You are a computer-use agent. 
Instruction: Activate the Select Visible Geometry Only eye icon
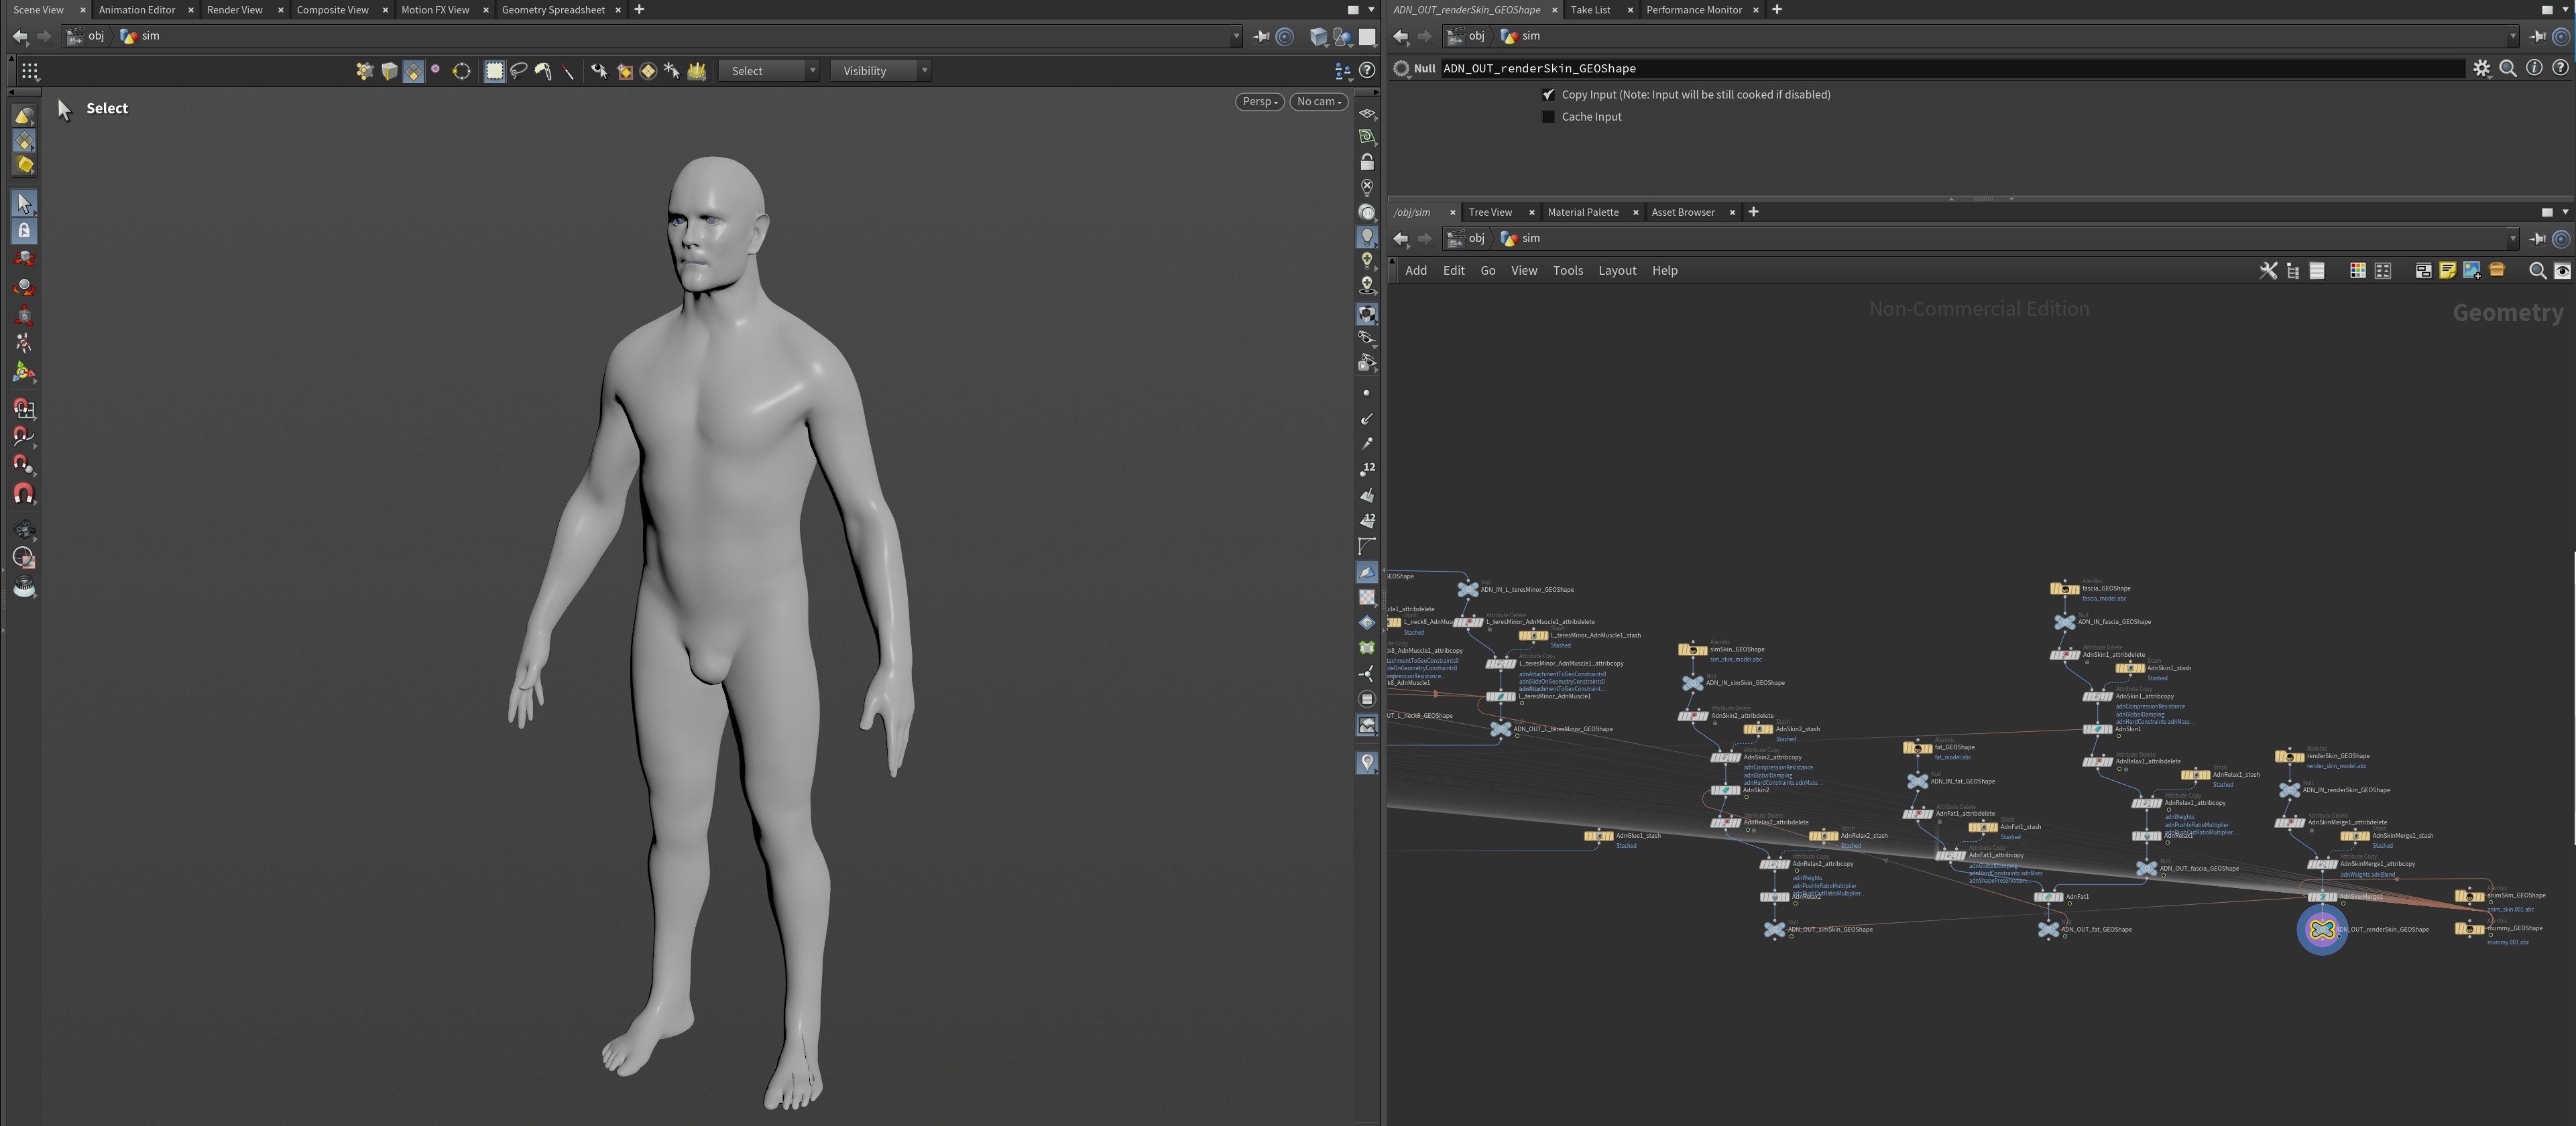[x=600, y=70]
